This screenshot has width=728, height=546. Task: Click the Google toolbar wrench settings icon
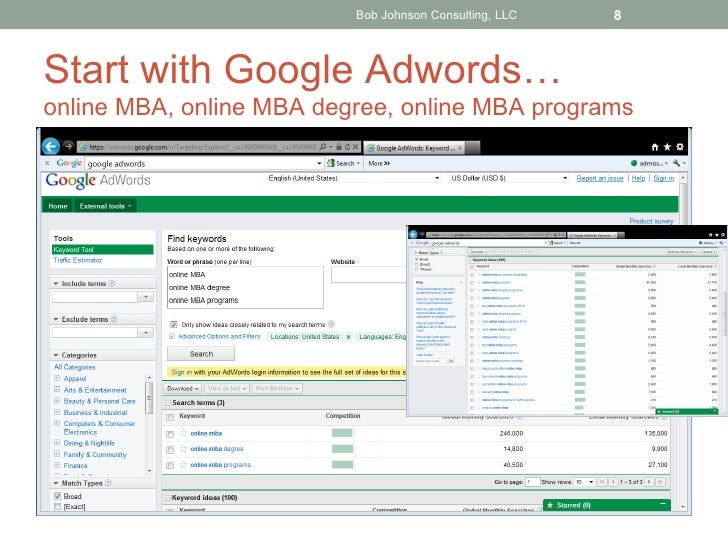pyautogui.click(x=676, y=163)
